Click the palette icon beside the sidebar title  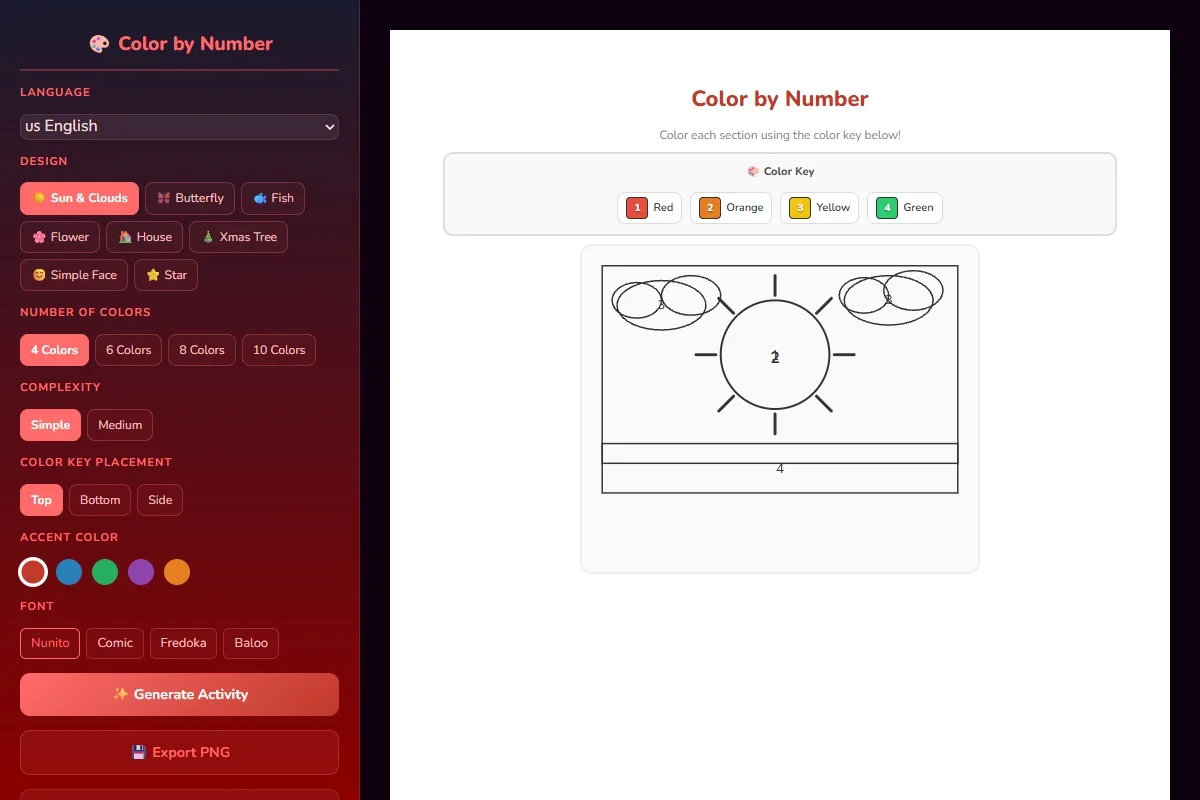pyautogui.click(x=99, y=44)
